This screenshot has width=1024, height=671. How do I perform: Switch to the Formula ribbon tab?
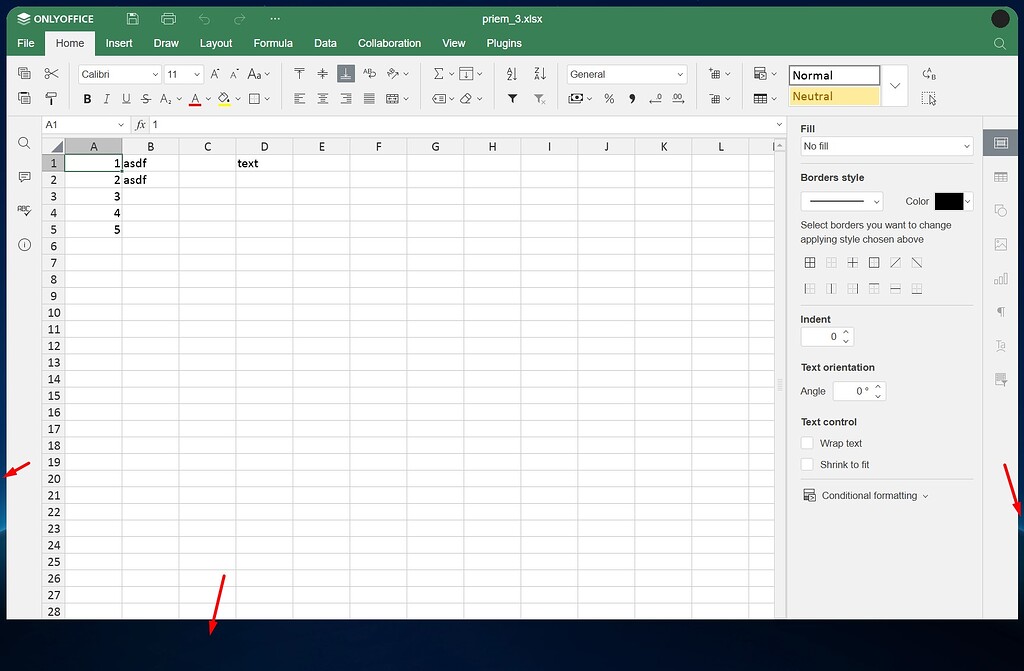273,43
